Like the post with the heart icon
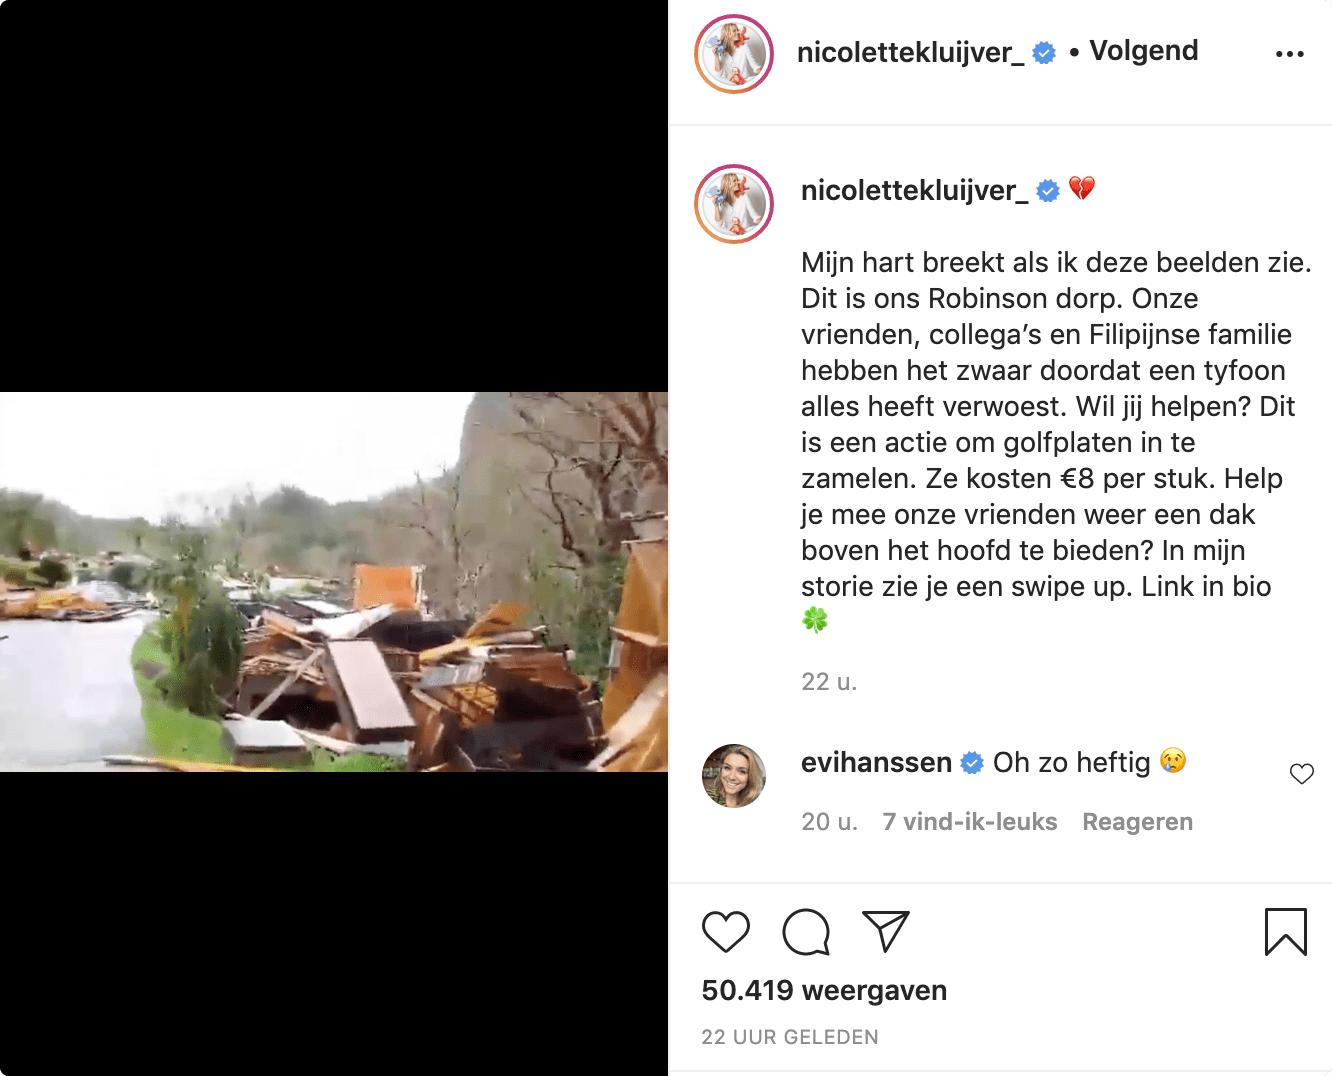1332x1076 pixels. (x=726, y=932)
